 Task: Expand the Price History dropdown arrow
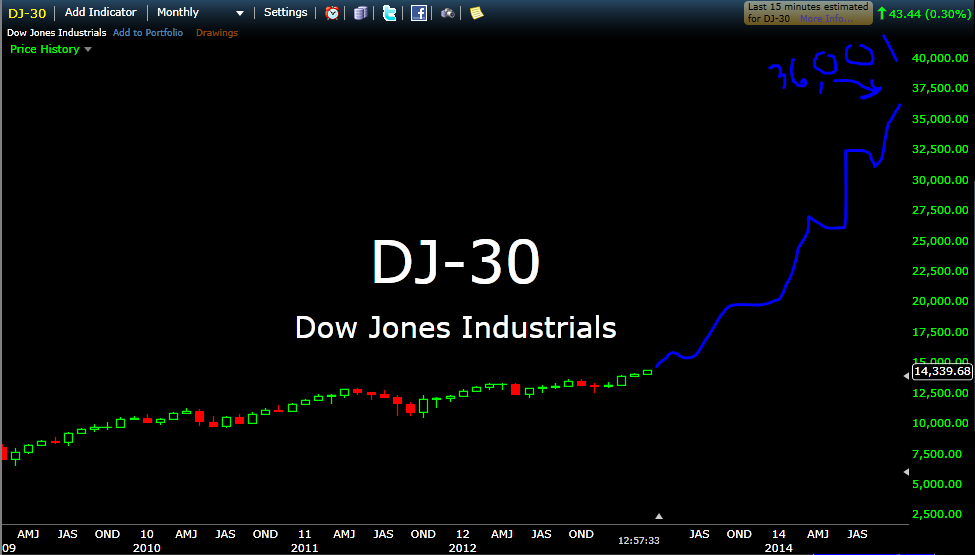88,49
